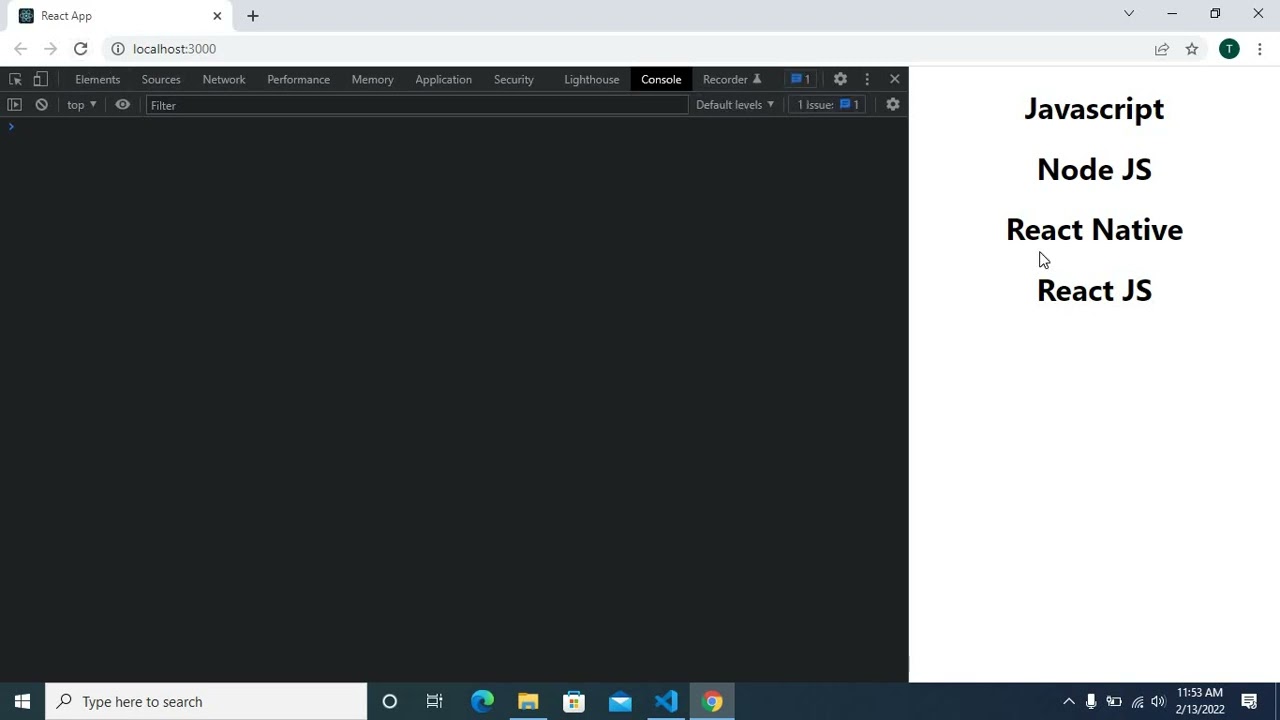This screenshot has width=1280, height=720.
Task: Click the console Filter input field
Action: 417,105
